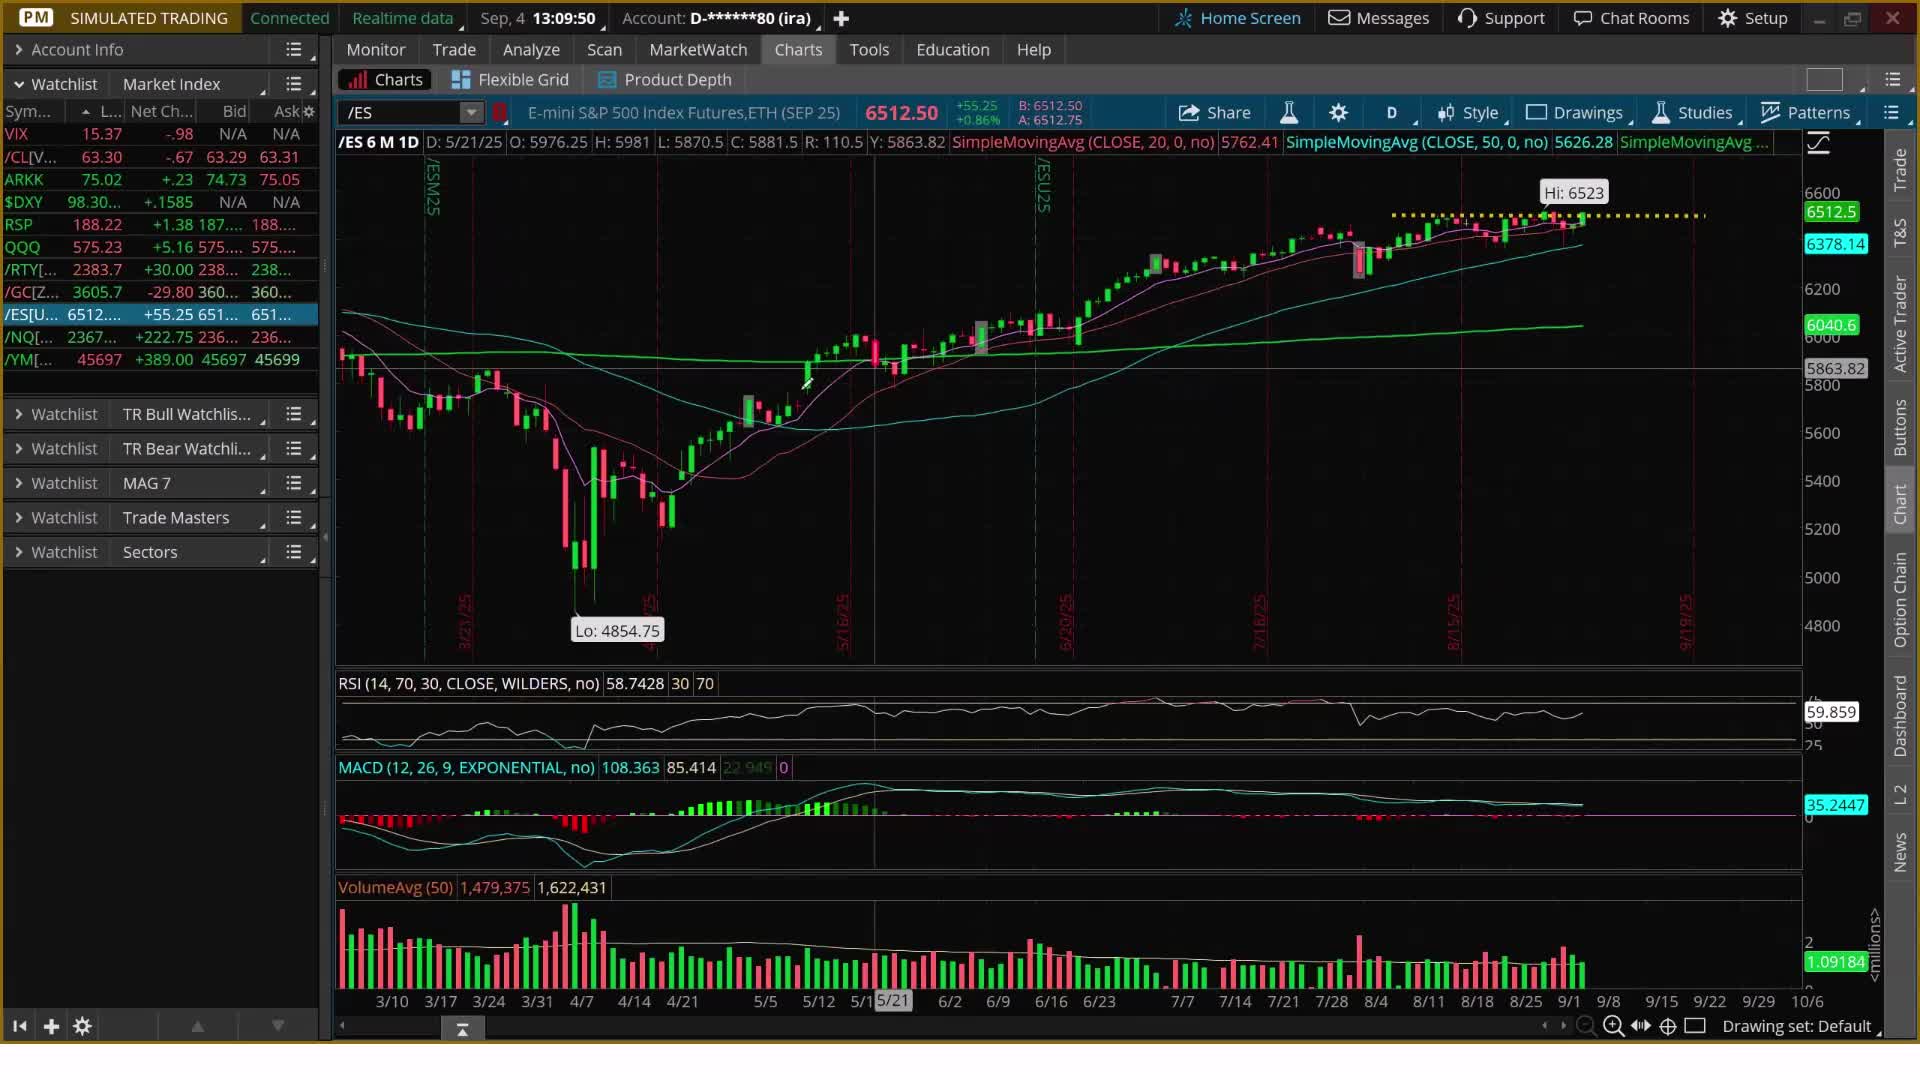Image resolution: width=1920 pixels, height=1080 pixels.
Task: Expand the MAG 7 watchlist
Action: (x=19, y=483)
